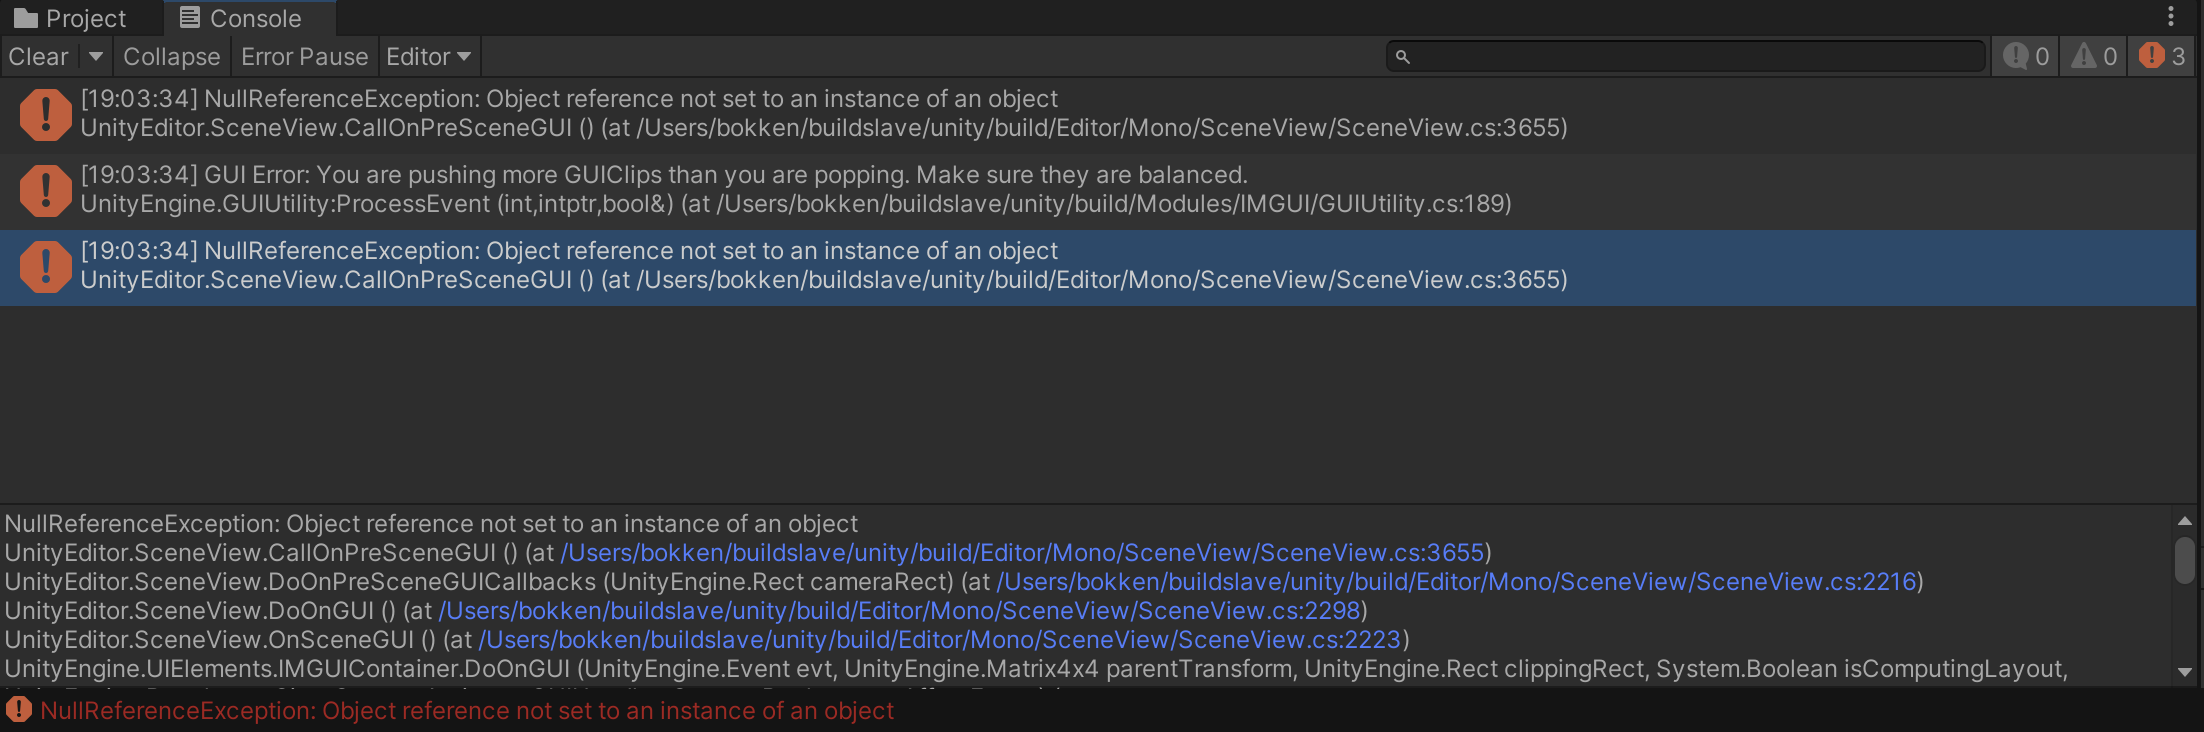The width and height of the screenshot is (2204, 732).
Task: Toggle Error Pause mode
Action: pyautogui.click(x=305, y=57)
